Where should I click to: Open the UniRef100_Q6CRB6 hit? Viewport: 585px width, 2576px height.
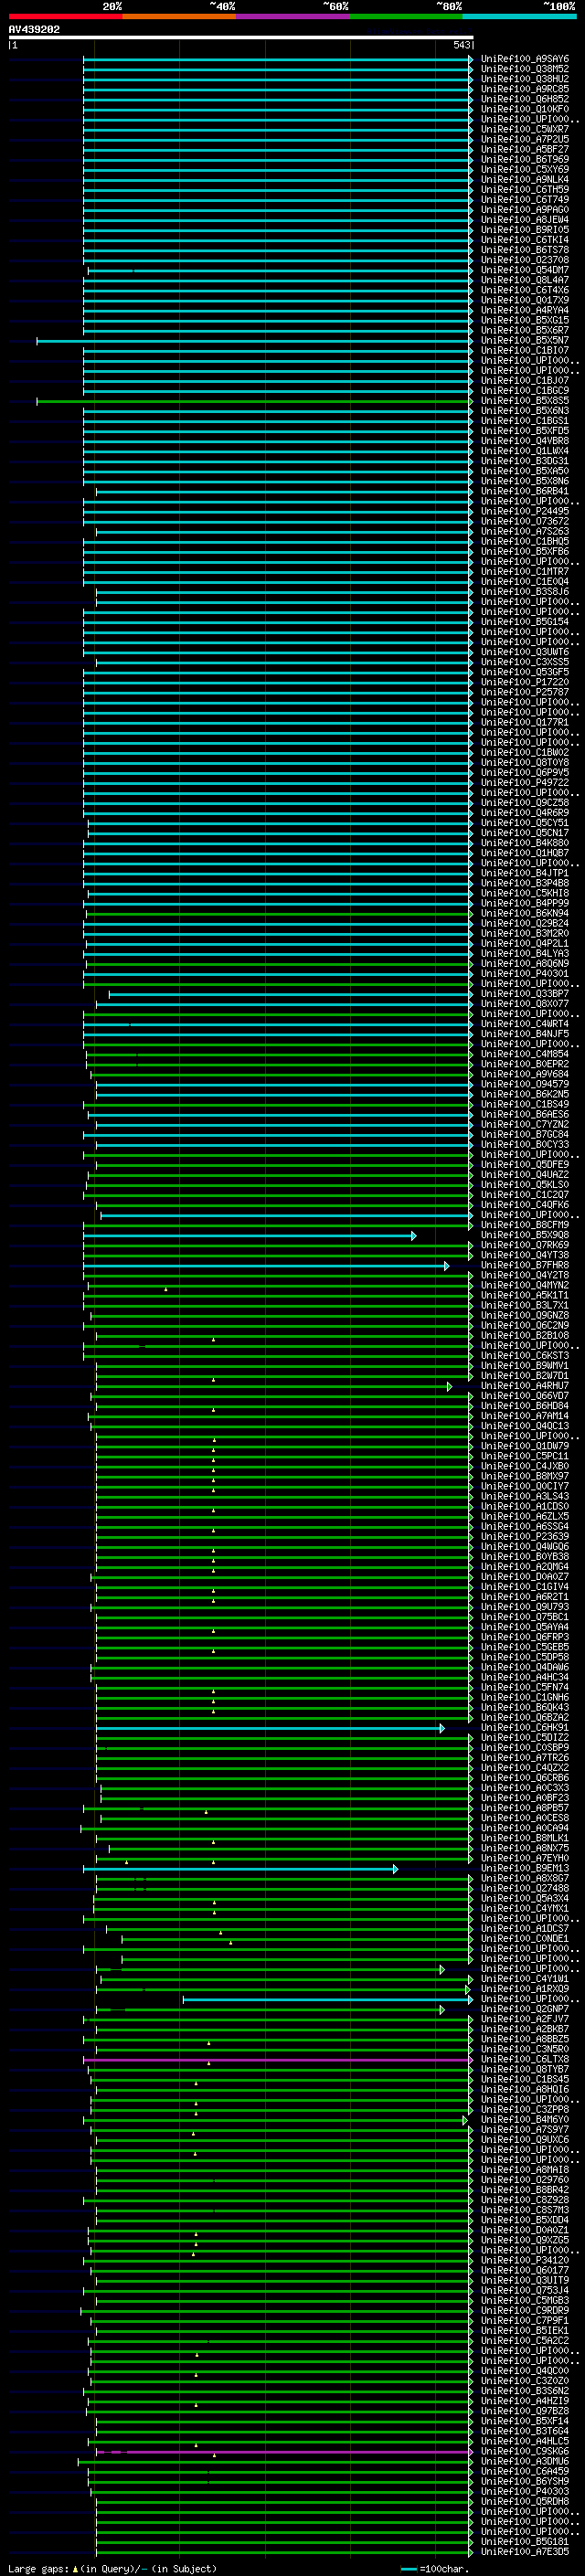click(525, 1778)
